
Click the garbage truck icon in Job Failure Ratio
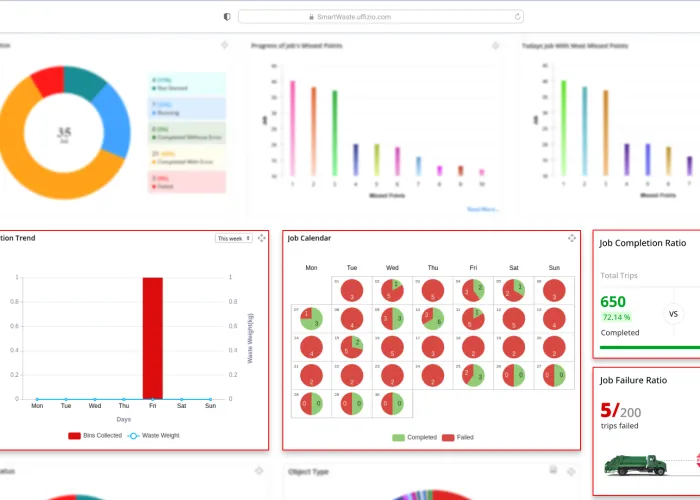pos(635,464)
